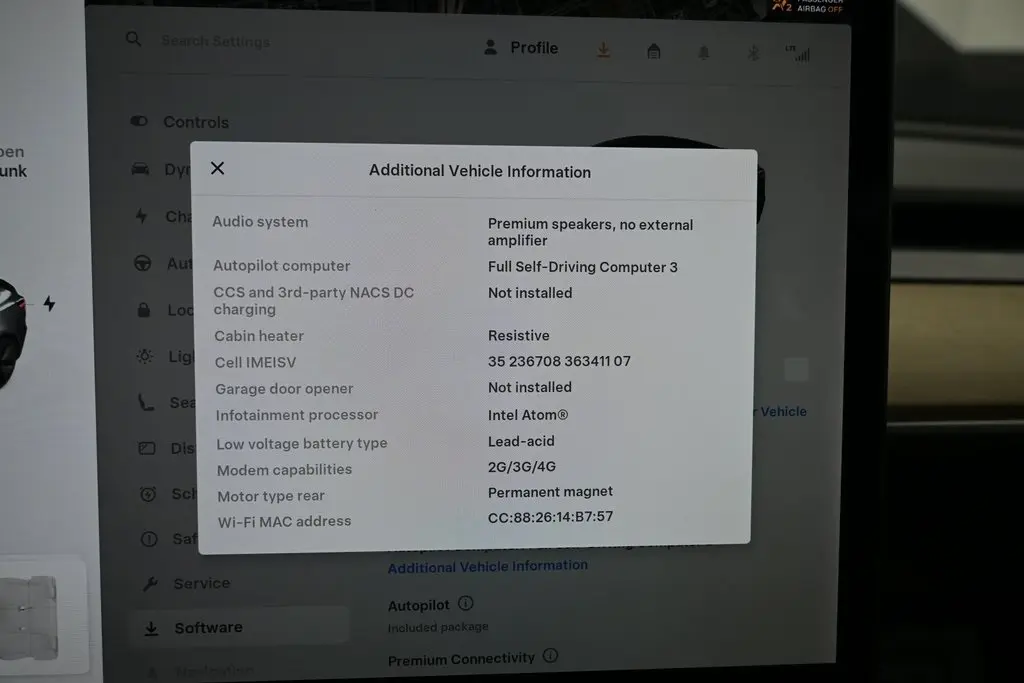Select the Wi-Fi MAC address value
Image resolution: width=1024 pixels, height=683 pixels.
[551, 517]
